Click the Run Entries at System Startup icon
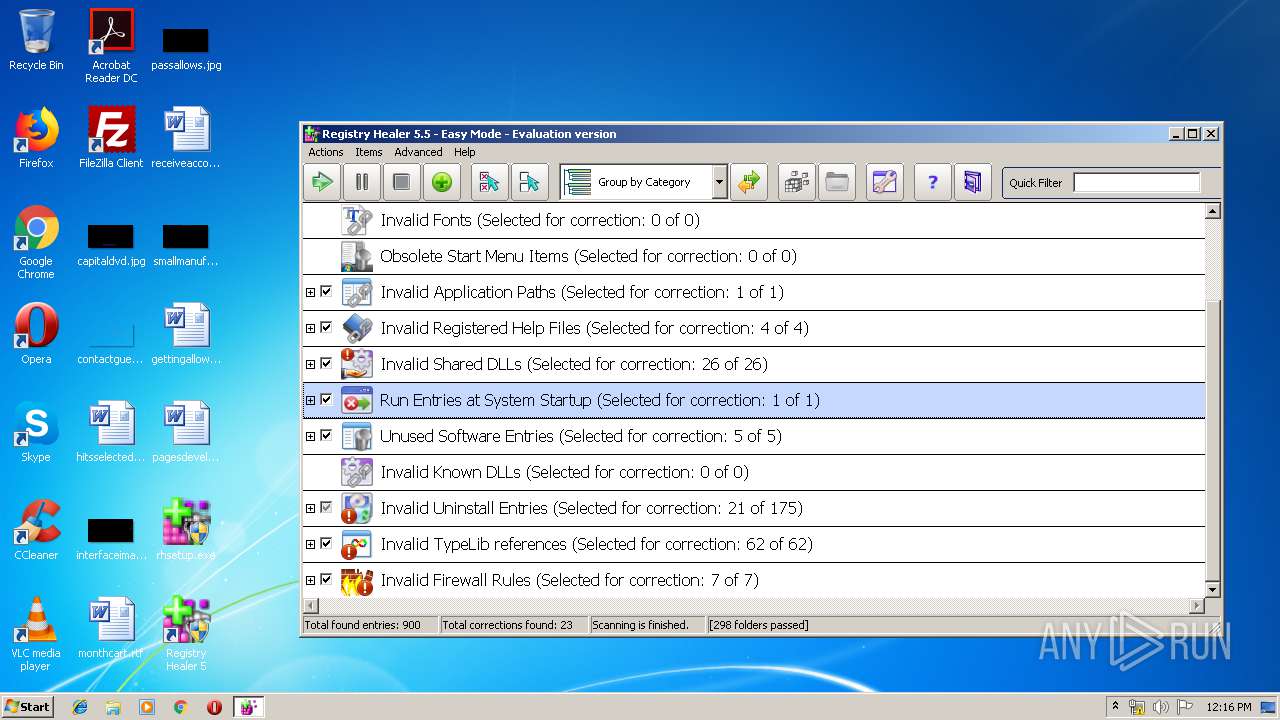 pyautogui.click(x=357, y=400)
